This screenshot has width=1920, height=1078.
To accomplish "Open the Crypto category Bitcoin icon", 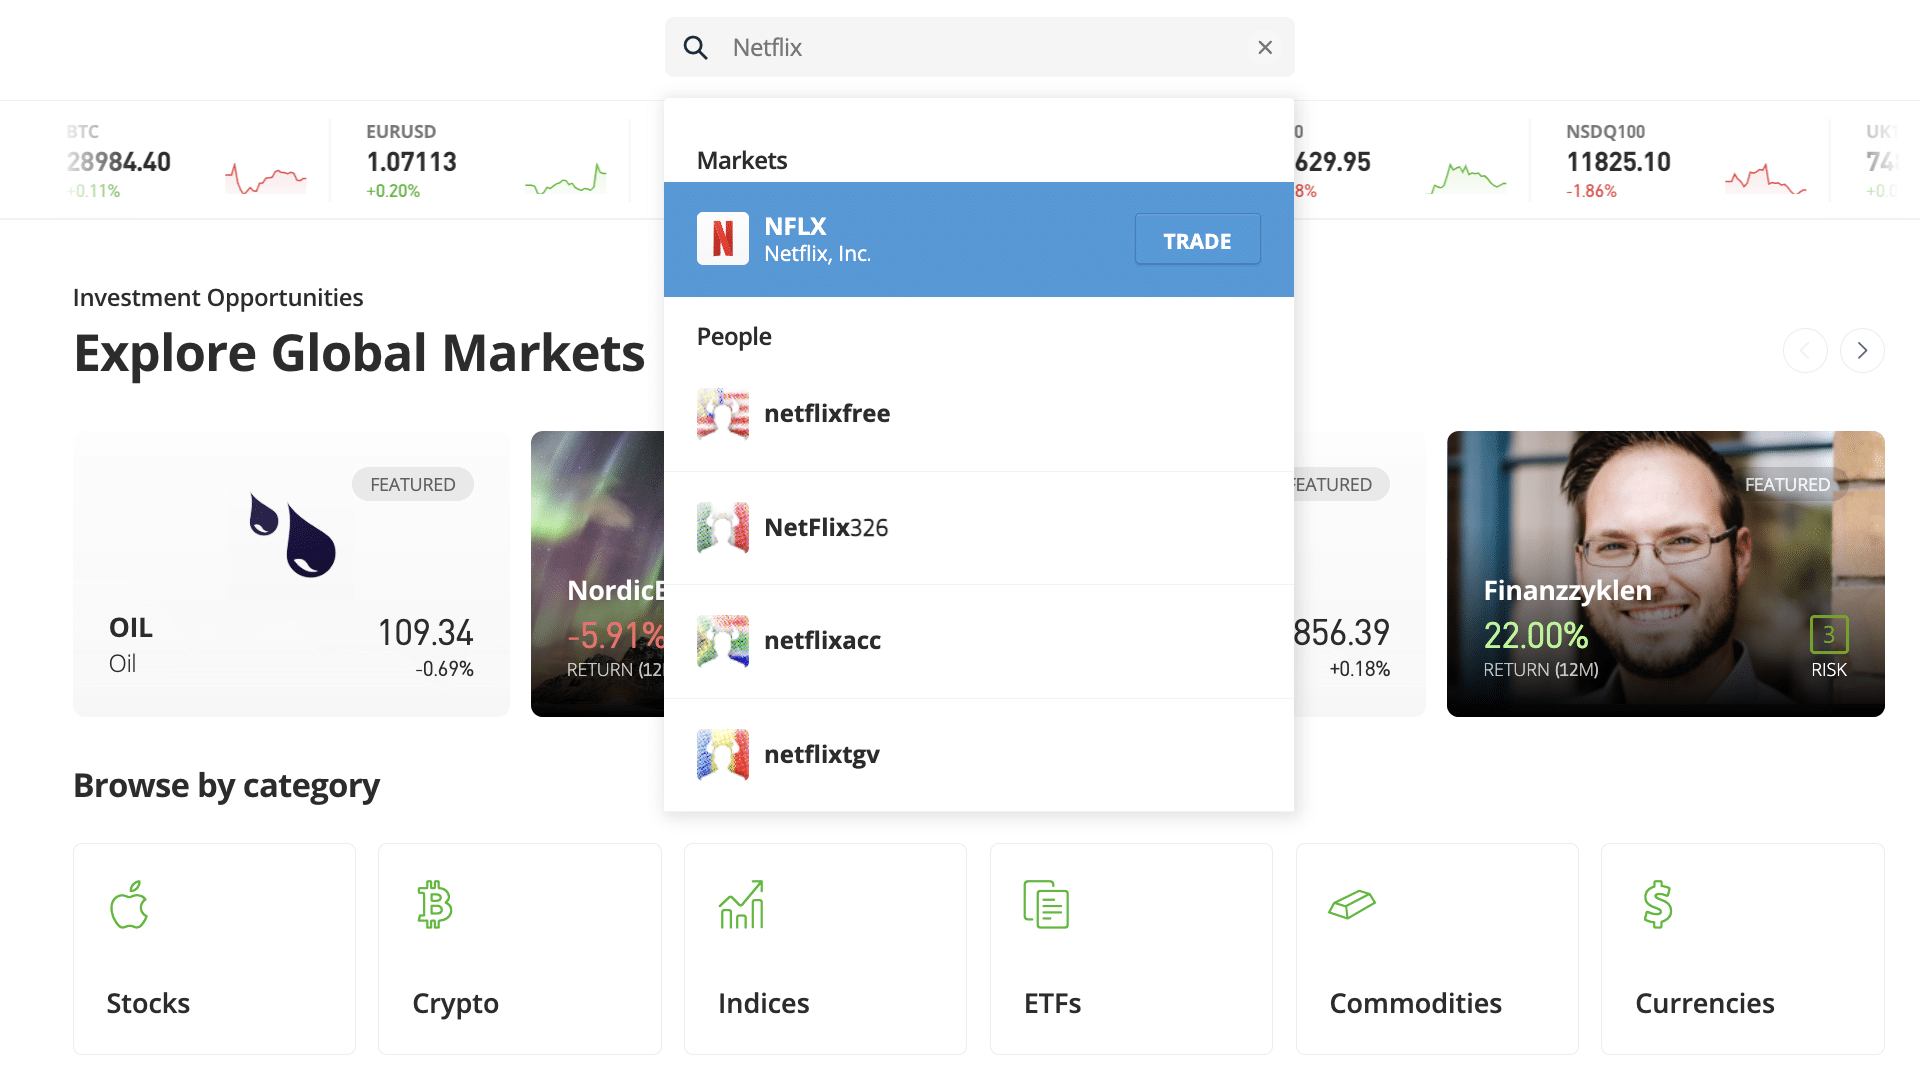I will (435, 905).
